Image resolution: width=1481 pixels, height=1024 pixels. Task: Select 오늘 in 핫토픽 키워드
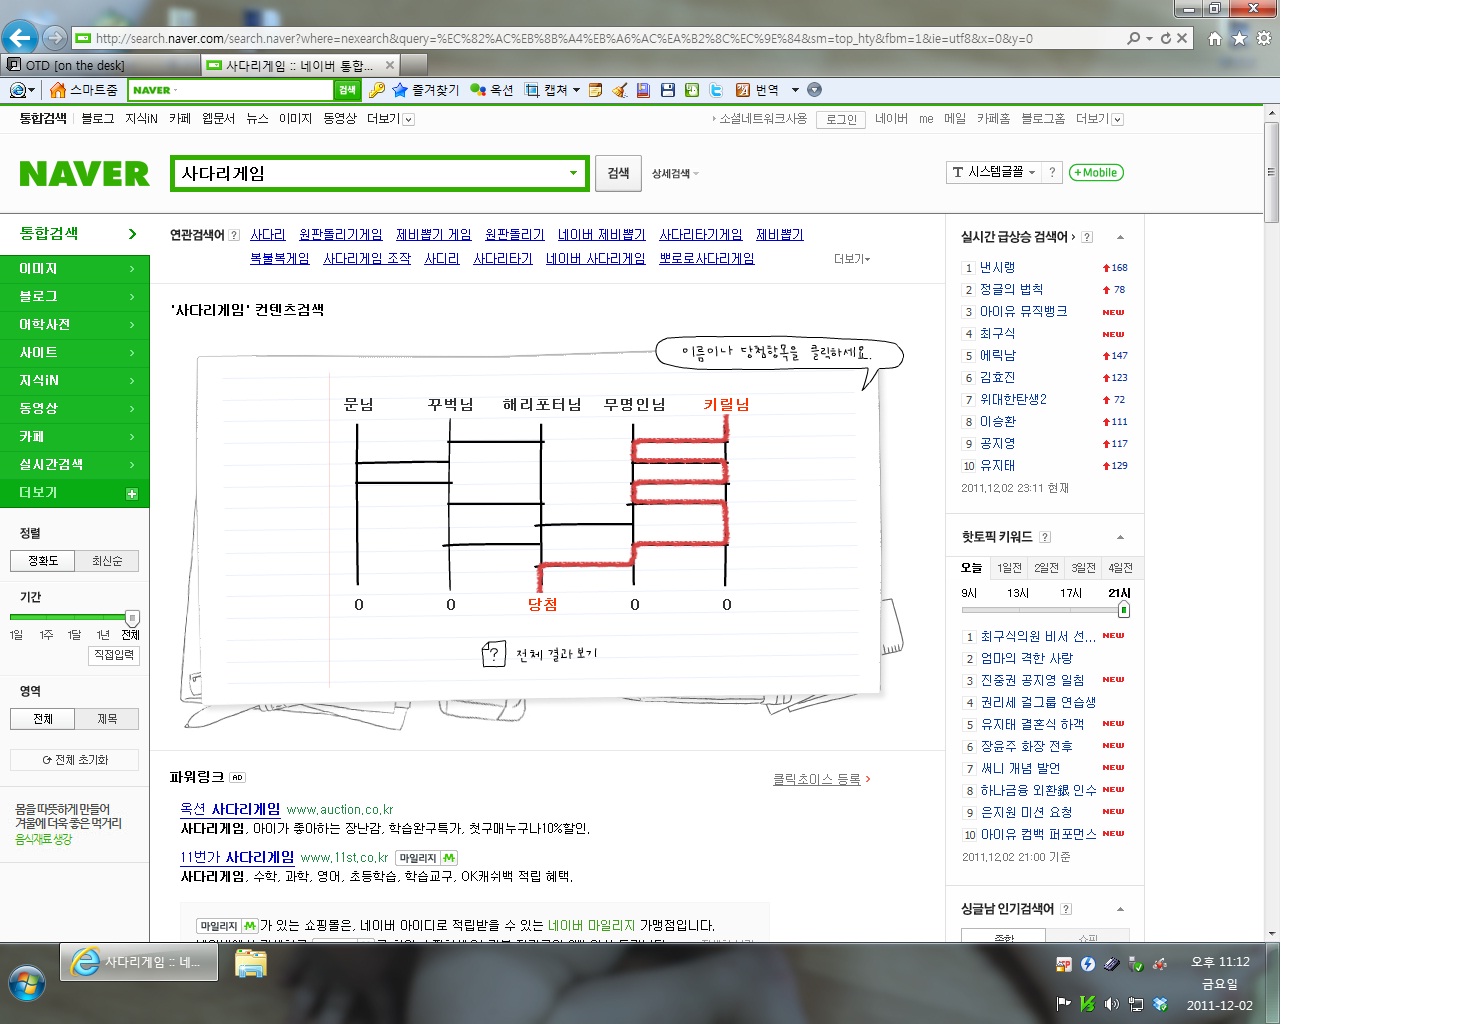coord(971,568)
